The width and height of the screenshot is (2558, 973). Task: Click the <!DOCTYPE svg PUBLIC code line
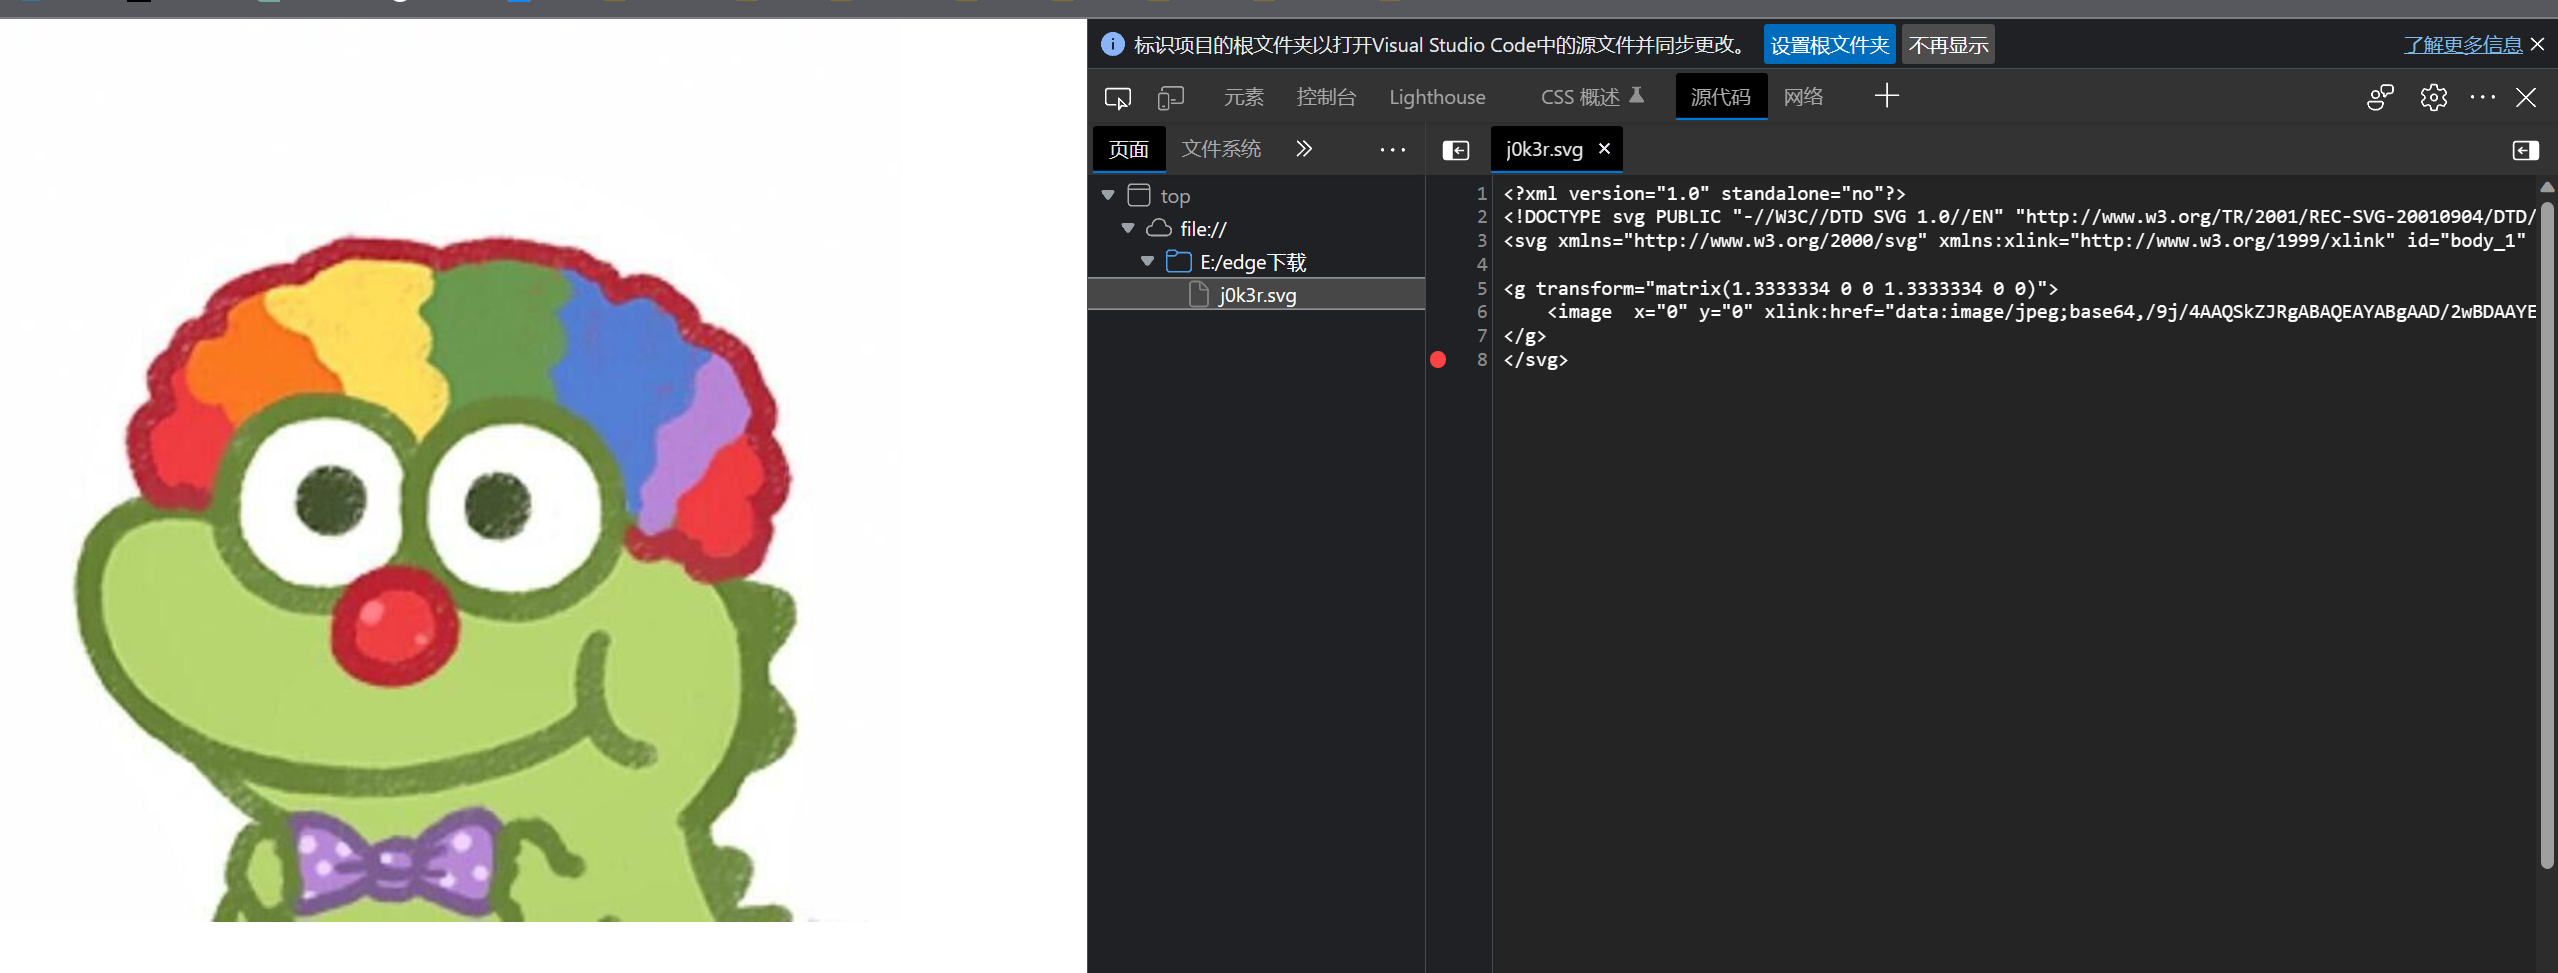[x=2019, y=217]
